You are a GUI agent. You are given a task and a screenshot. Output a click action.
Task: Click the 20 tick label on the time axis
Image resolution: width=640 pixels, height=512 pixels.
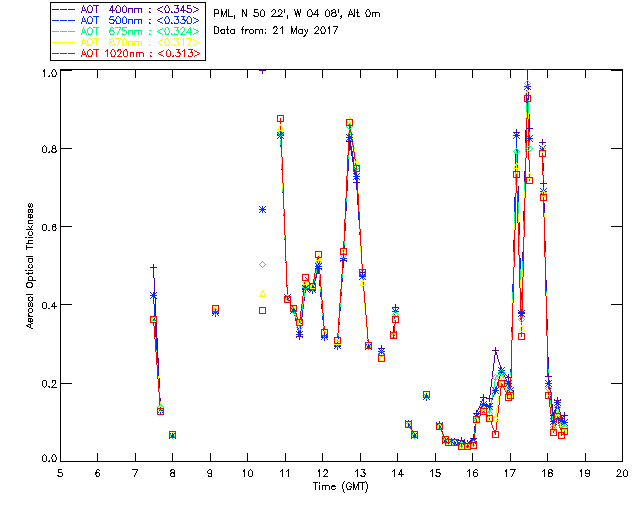pos(621,473)
